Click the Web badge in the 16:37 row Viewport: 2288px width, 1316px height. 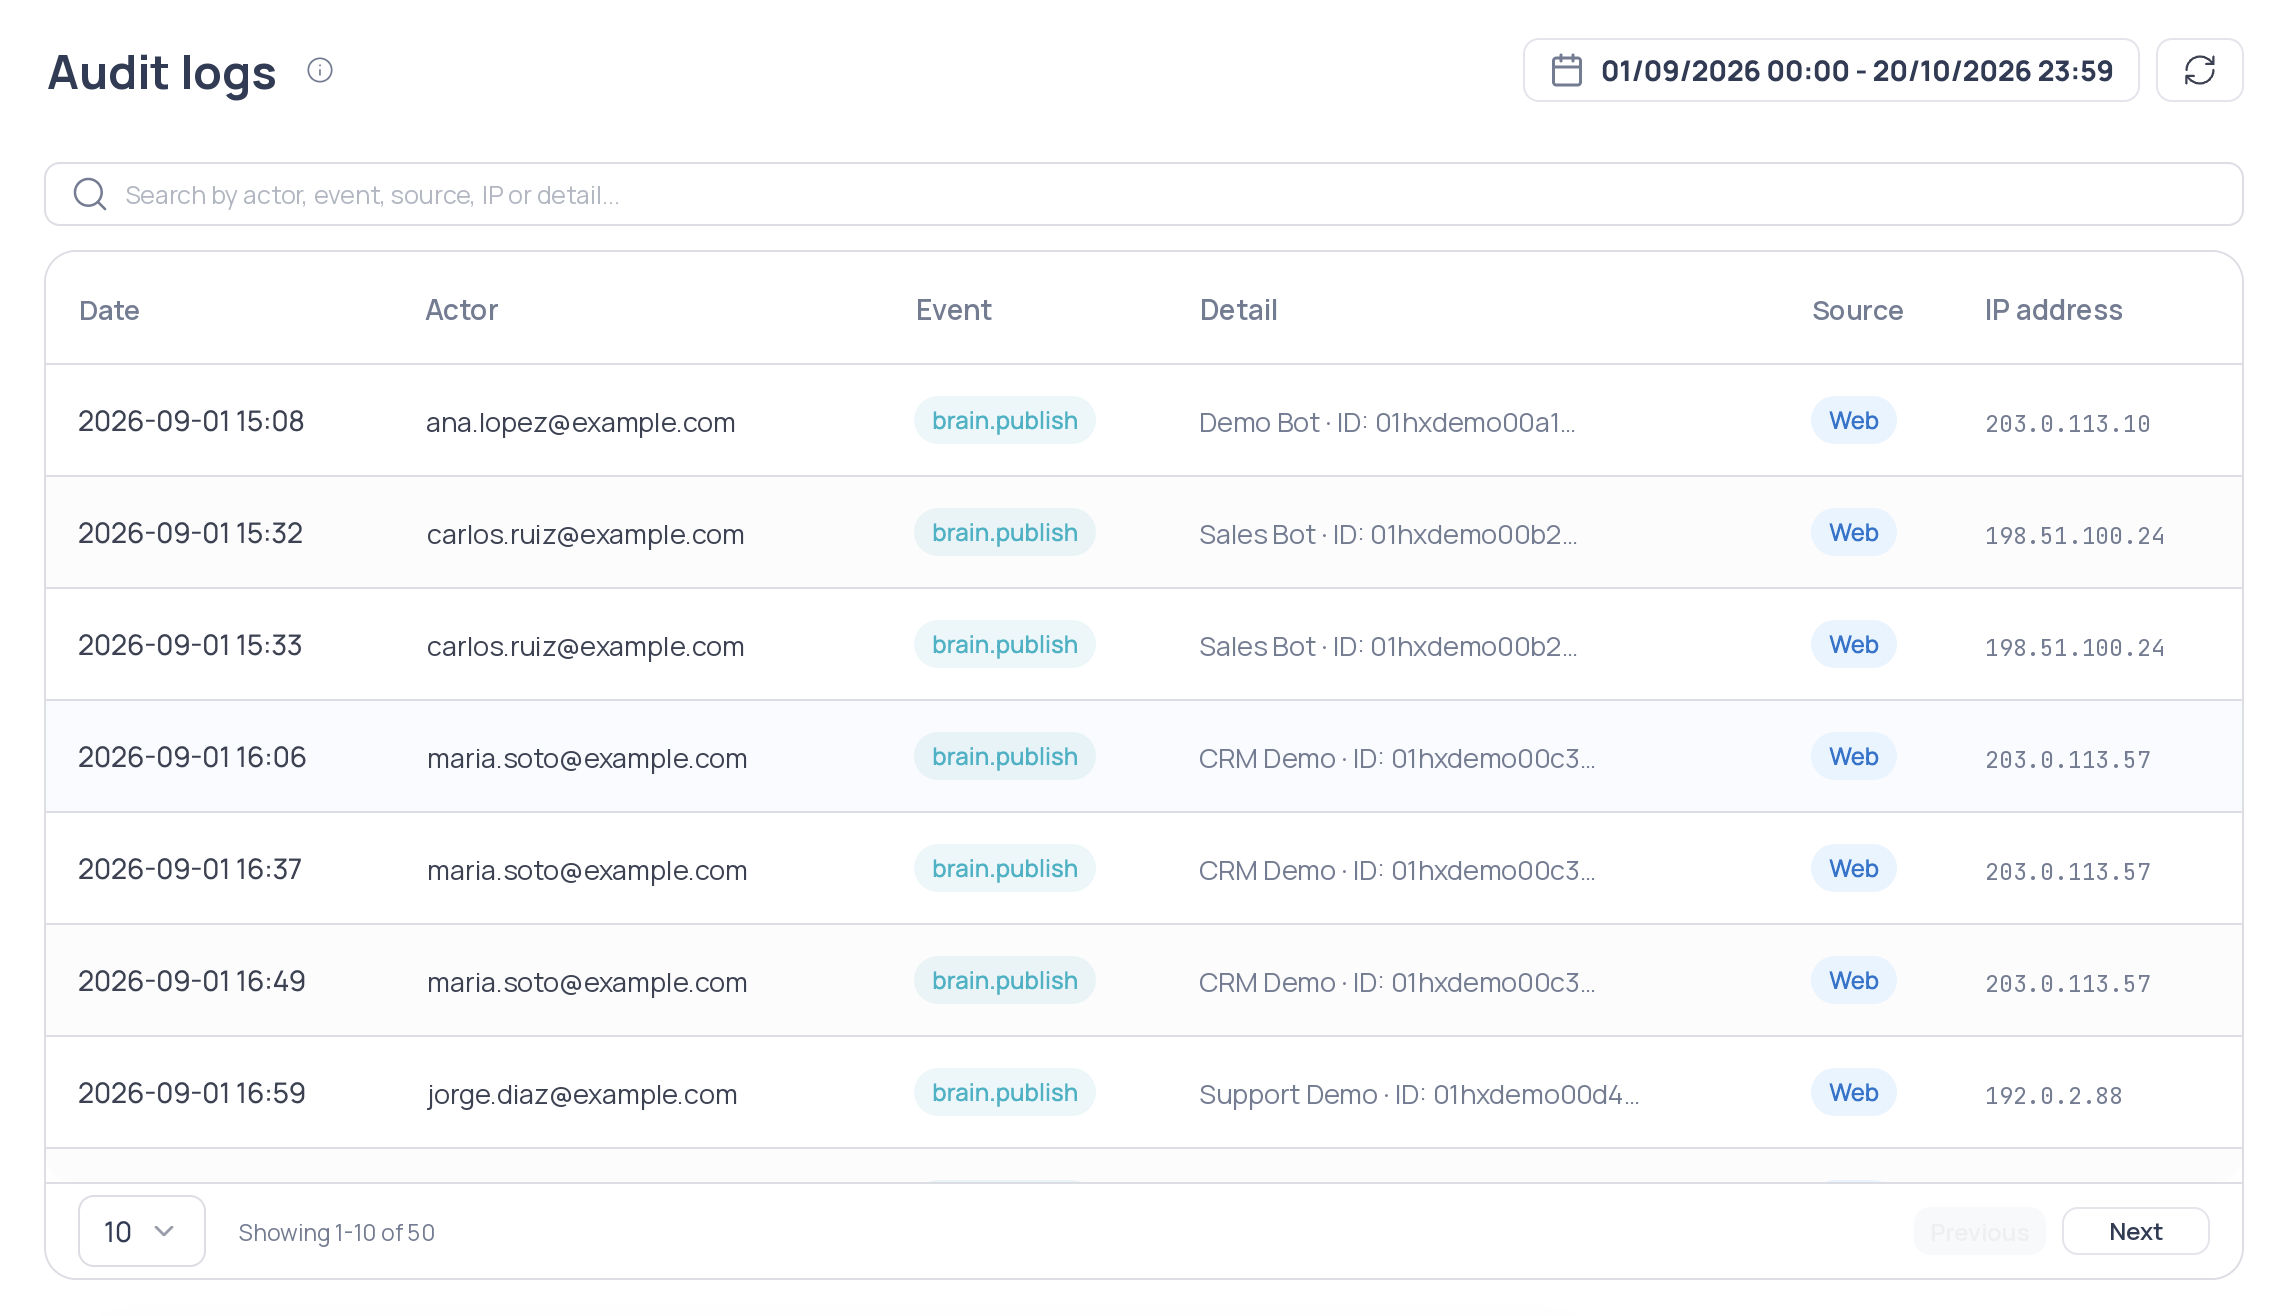[x=1853, y=868]
